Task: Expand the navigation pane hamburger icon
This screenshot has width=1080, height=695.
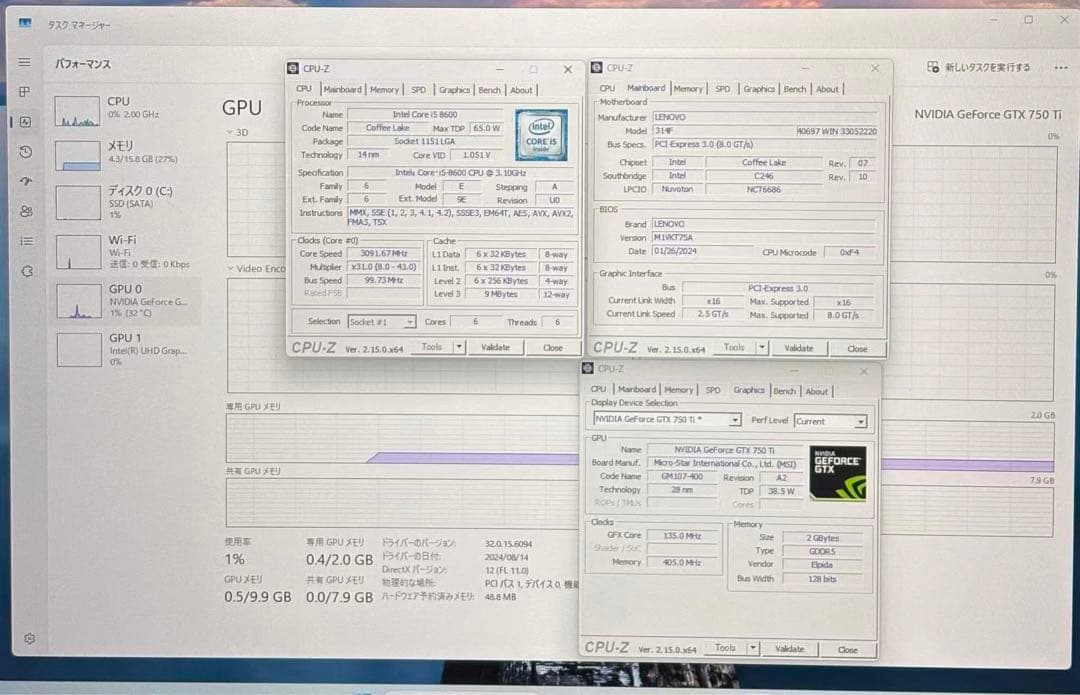Action: (25, 63)
